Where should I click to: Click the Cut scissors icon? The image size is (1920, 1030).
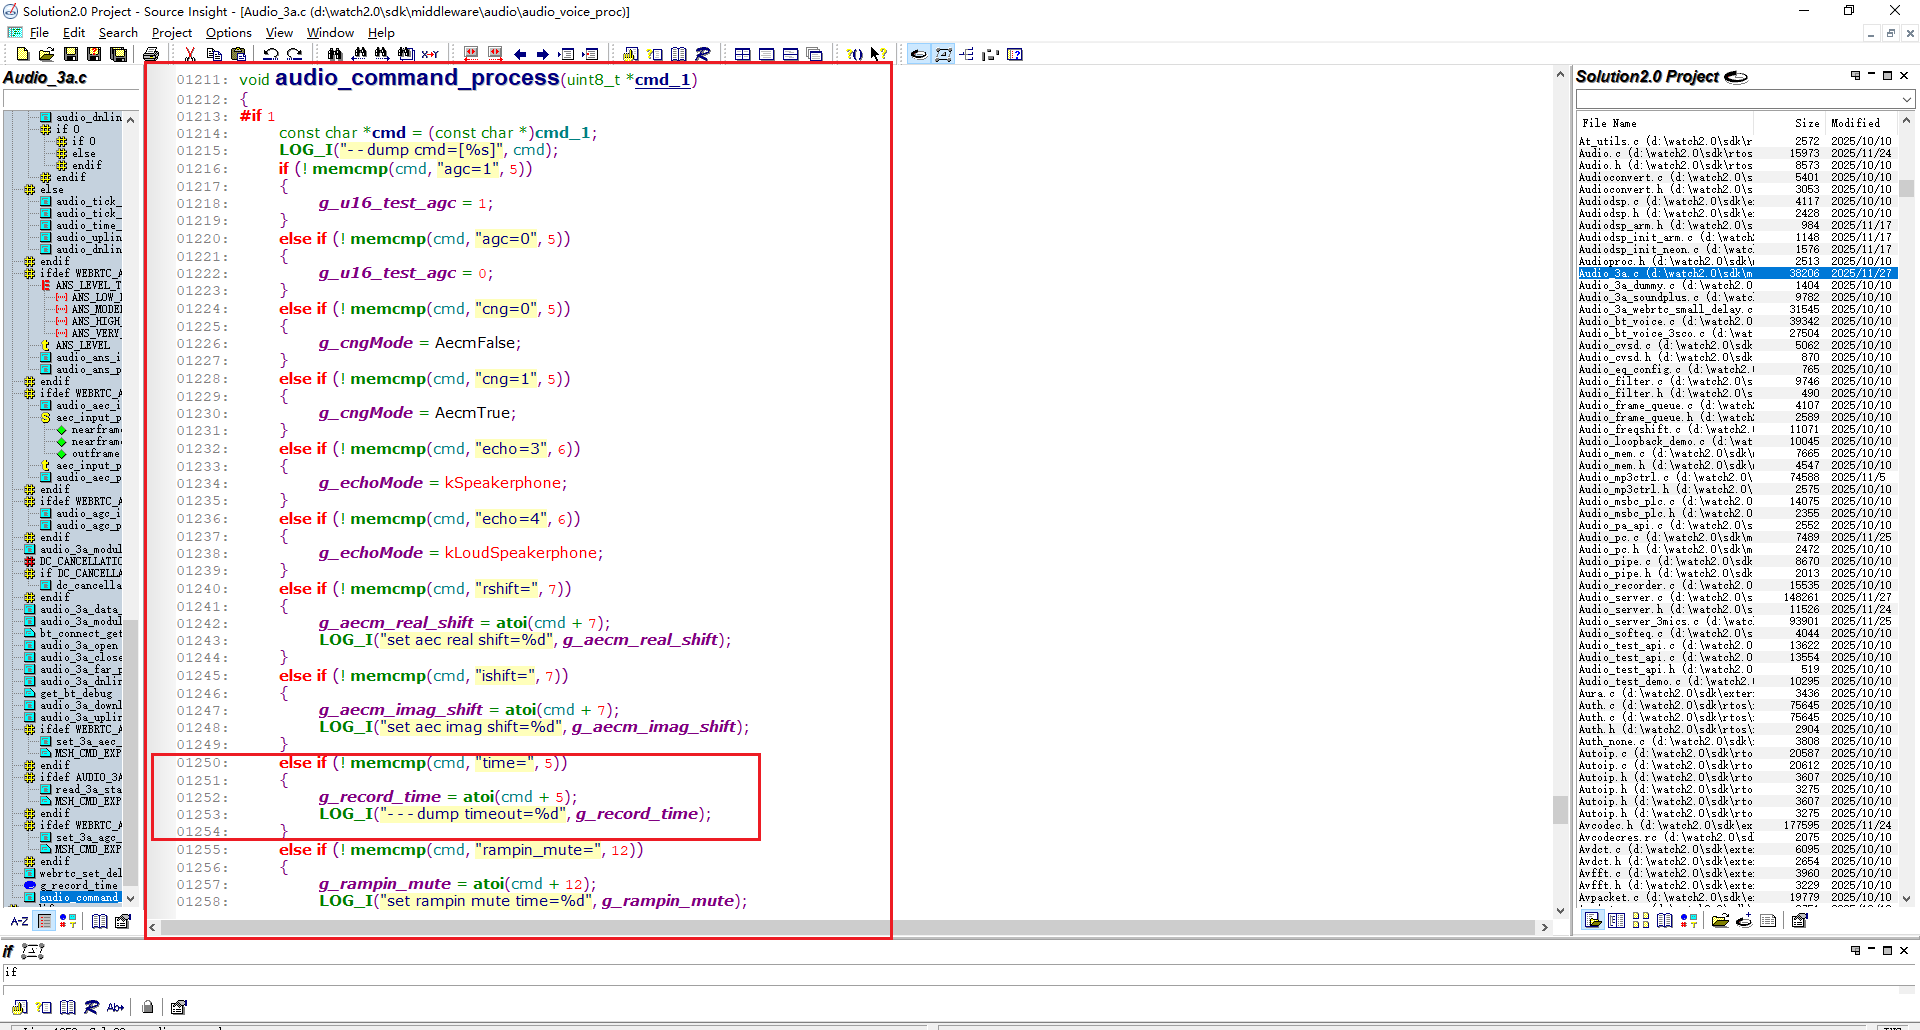(190, 54)
